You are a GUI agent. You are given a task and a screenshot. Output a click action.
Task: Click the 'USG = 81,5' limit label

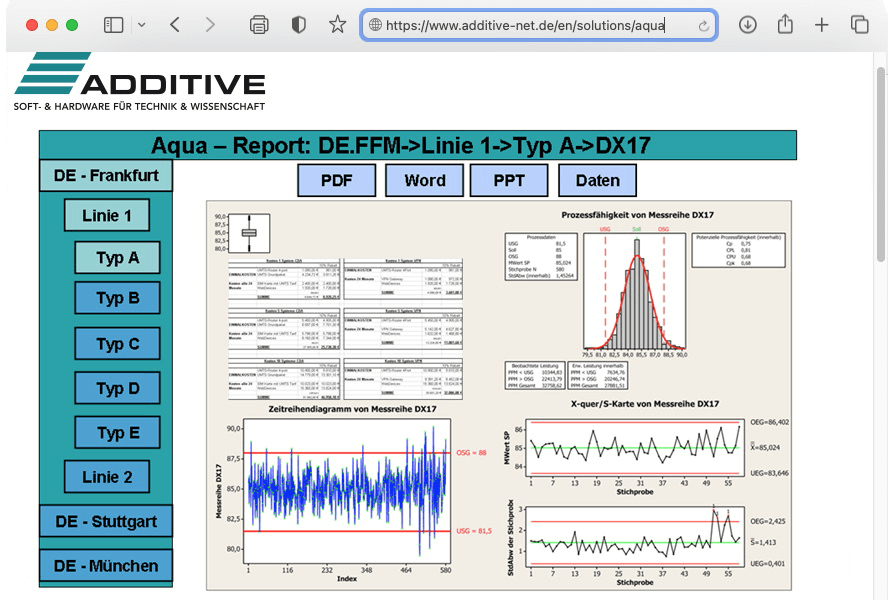click(x=474, y=531)
